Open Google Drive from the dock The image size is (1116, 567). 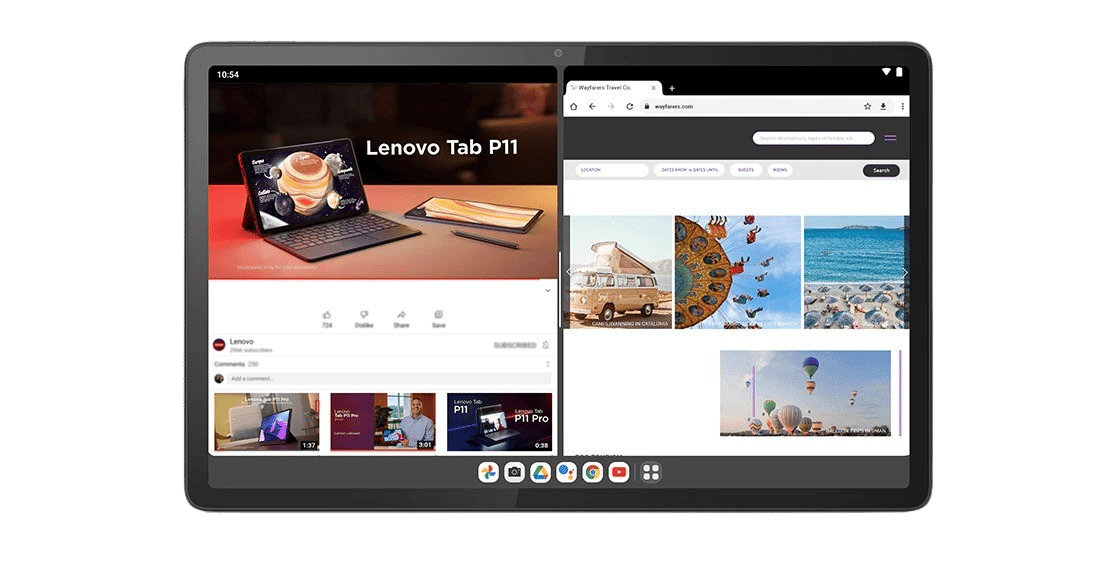(x=540, y=472)
